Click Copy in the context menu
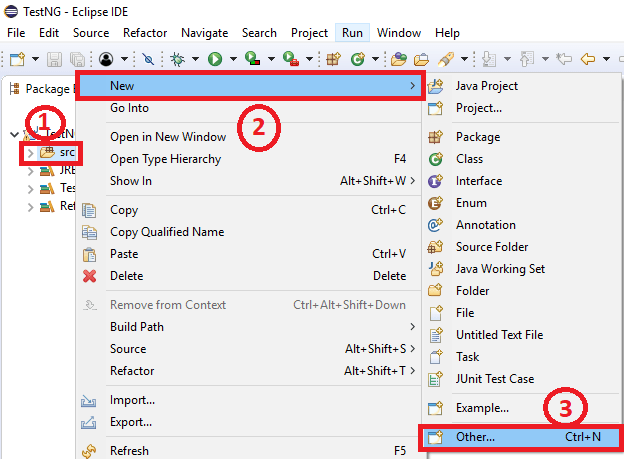Image resolution: width=624 pixels, height=459 pixels. tap(248, 210)
